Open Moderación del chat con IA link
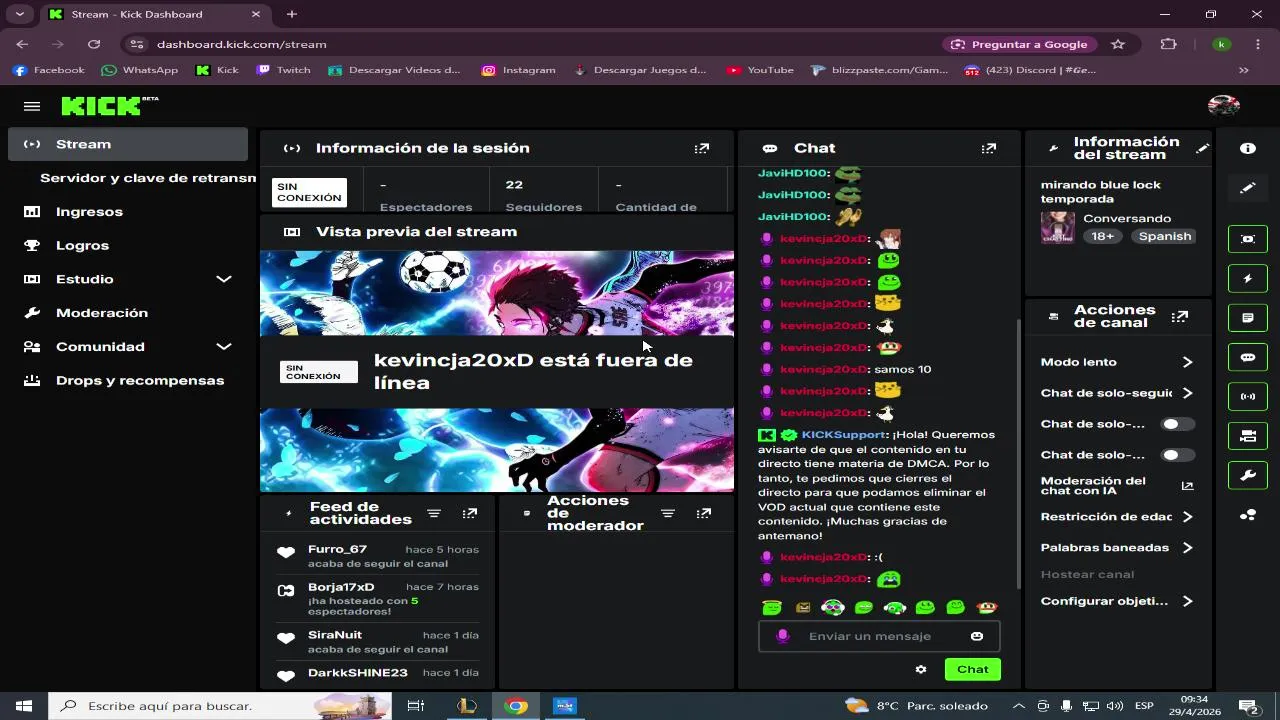Viewport: 1280px width, 720px height. click(x=1118, y=486)
